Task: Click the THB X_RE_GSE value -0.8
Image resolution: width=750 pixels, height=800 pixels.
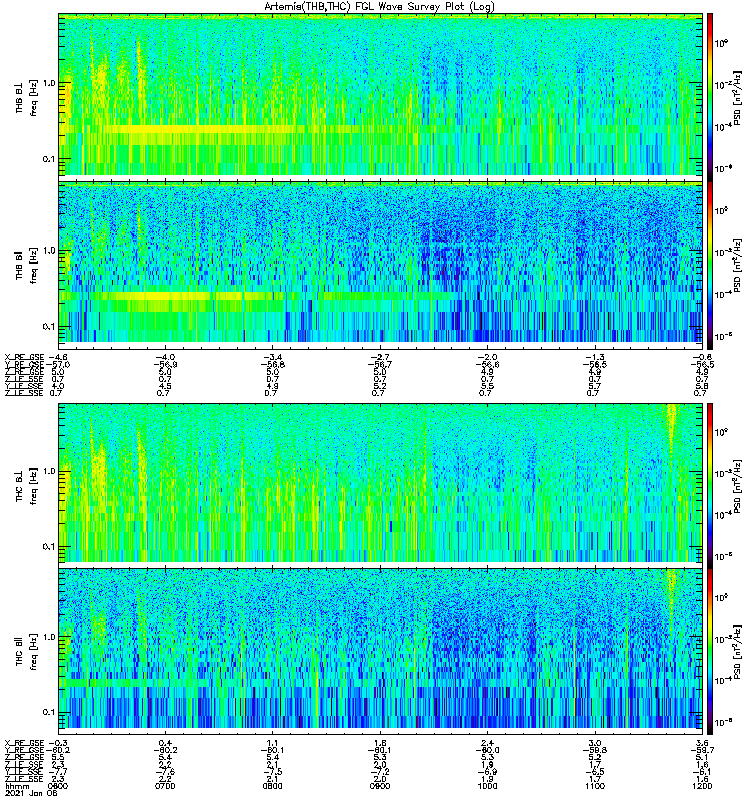Action: 702,357
